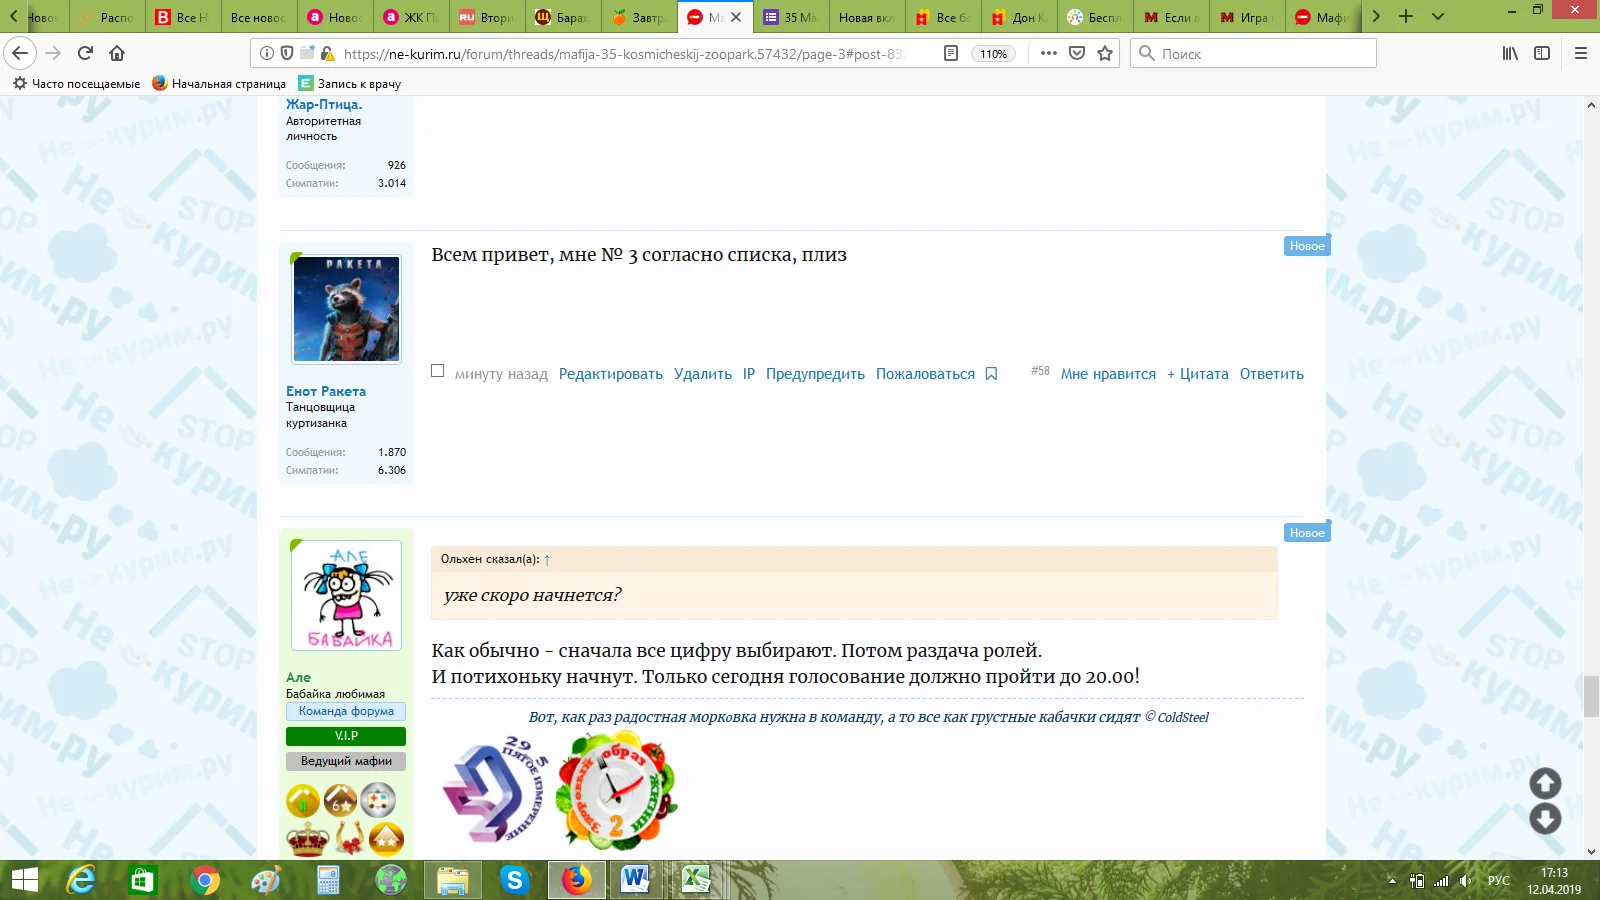The height and width of the screenshot is (900, 1600).
Task: Open Internet Explorer from the taskbar
Action: click(81, 880)
